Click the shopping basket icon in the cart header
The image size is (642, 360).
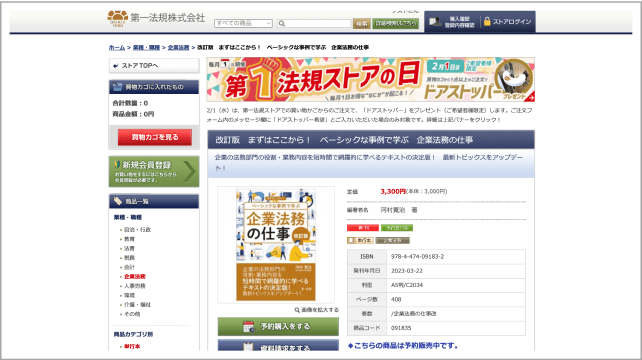tap(118, 87)
